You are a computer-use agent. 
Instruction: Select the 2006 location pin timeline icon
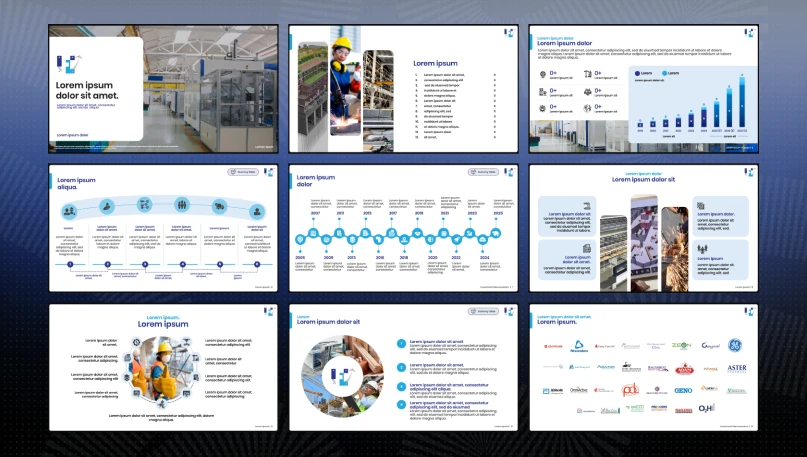click(x=301, y=239)
